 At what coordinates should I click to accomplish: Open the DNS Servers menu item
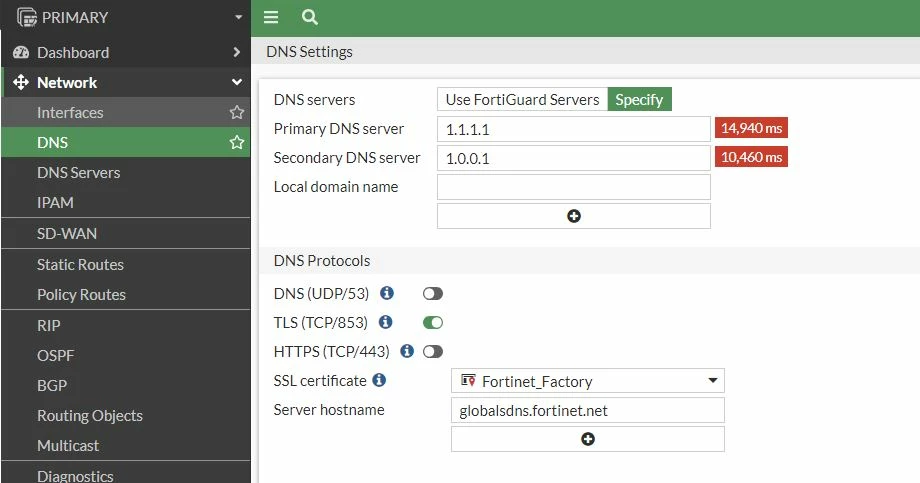126,173
